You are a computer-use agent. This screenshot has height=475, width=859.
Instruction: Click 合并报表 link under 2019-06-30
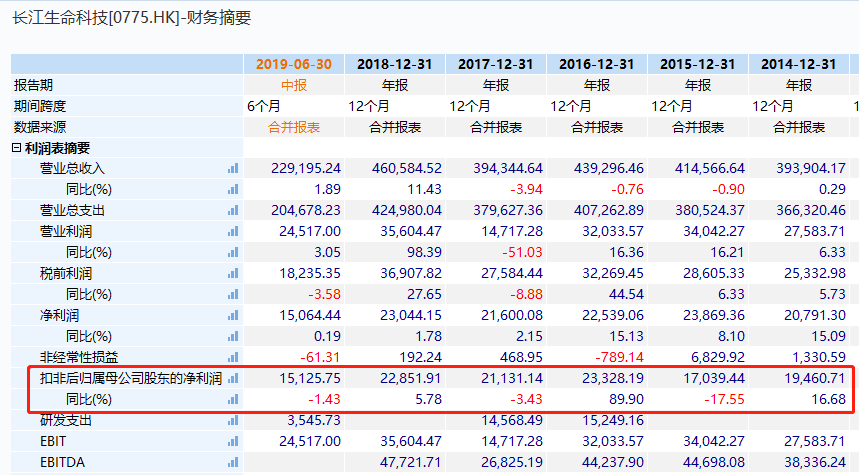tap(294, 127)
